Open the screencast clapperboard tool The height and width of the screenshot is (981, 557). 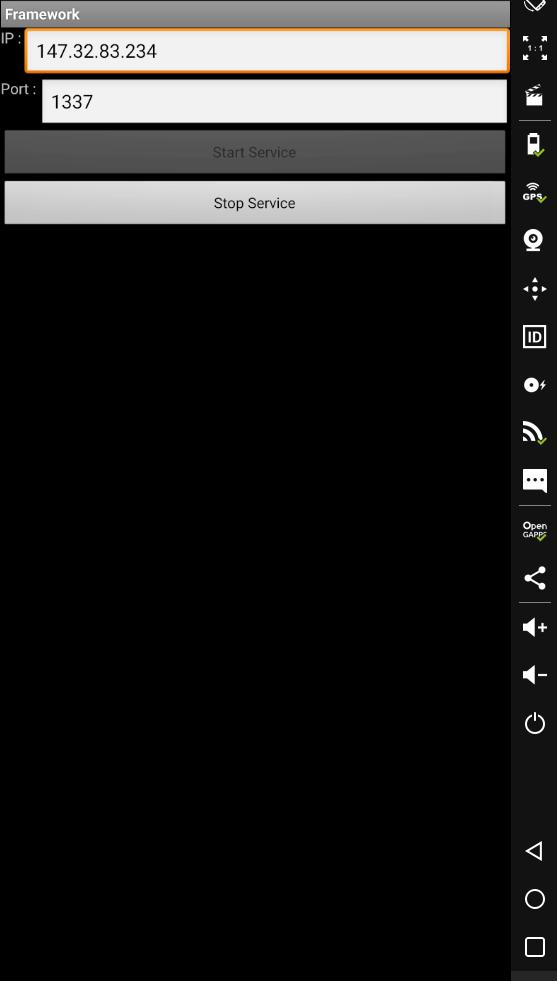pyautogui.click(x=534, y=96)
